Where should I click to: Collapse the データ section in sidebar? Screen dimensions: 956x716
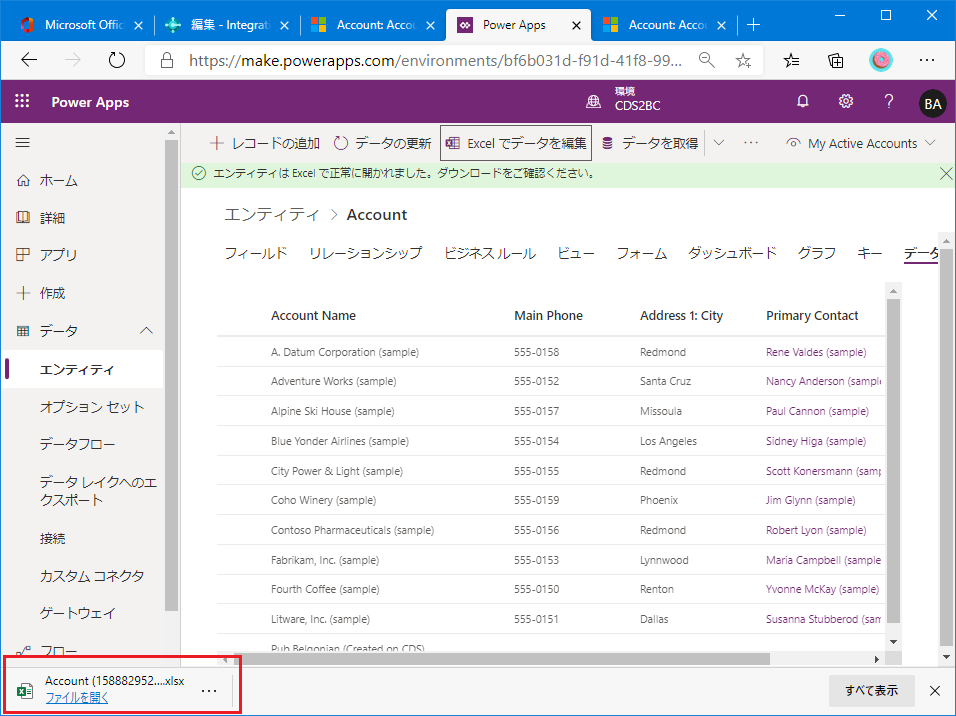[146, 331]
